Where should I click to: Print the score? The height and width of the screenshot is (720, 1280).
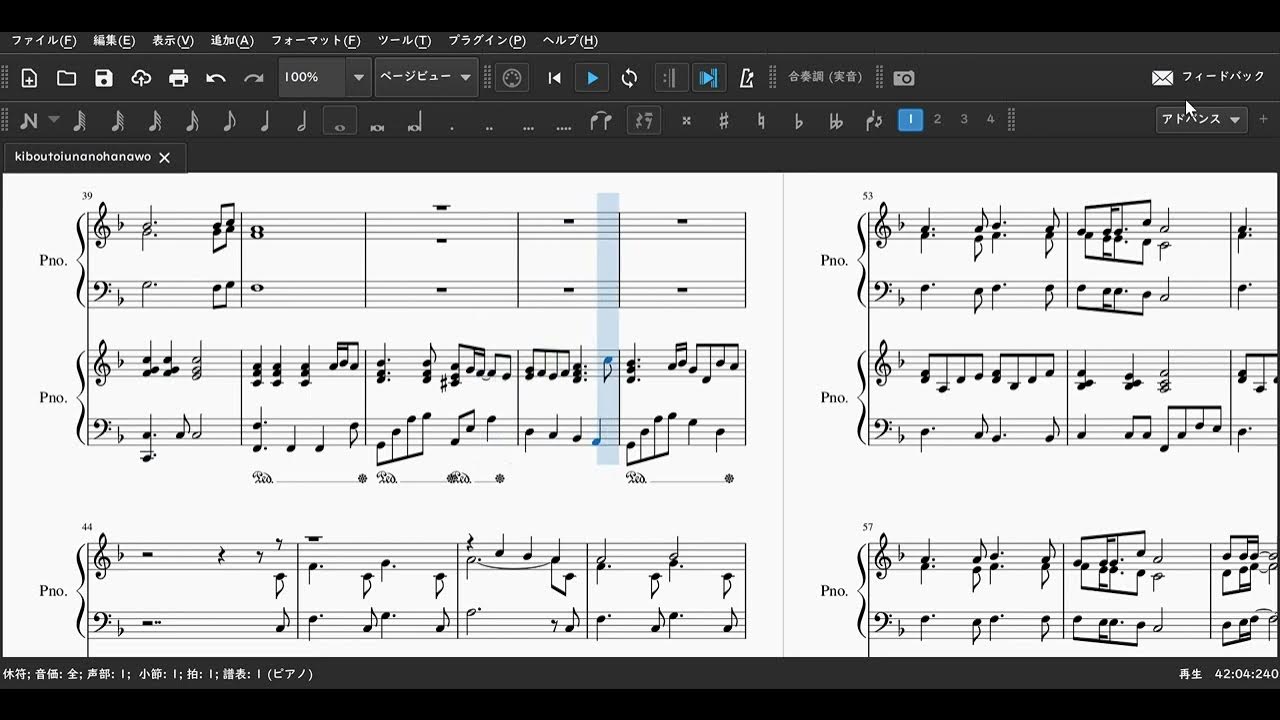pos(179,78)
